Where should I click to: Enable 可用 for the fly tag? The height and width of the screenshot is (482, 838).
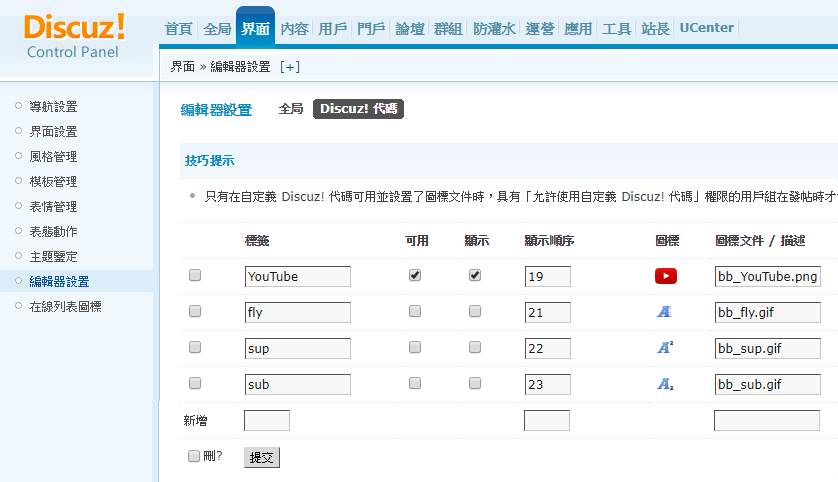coord(415,311)
